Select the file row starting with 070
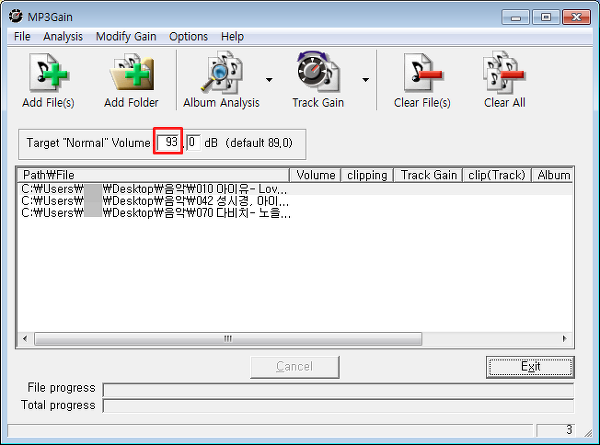This screenshot has width=600, height=445. [x=295, y=213]
